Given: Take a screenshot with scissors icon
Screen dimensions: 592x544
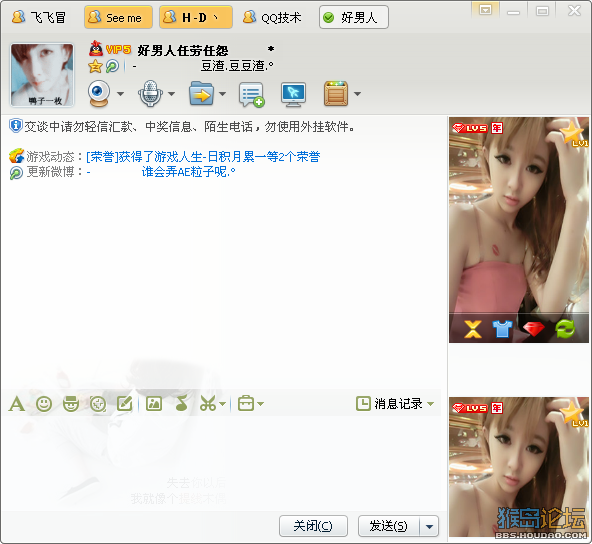Looking at the screenshot, I should point(208,404).
